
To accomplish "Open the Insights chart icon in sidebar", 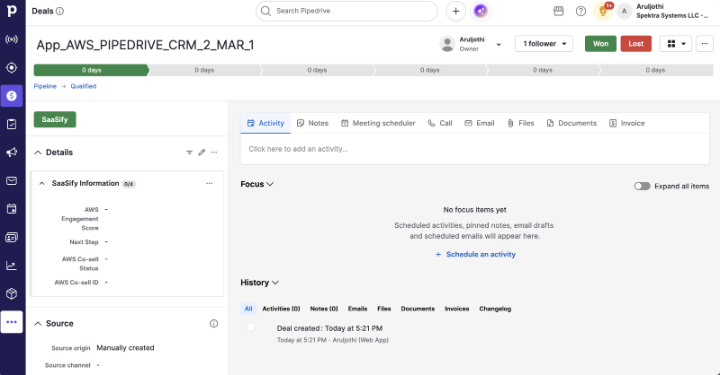I will 11,265.
